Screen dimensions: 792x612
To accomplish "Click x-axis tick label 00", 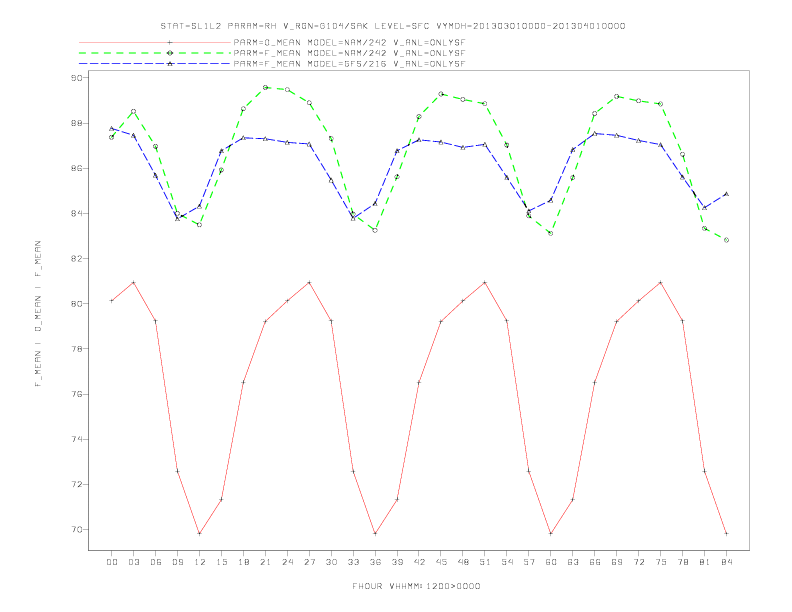I will 112,562.
